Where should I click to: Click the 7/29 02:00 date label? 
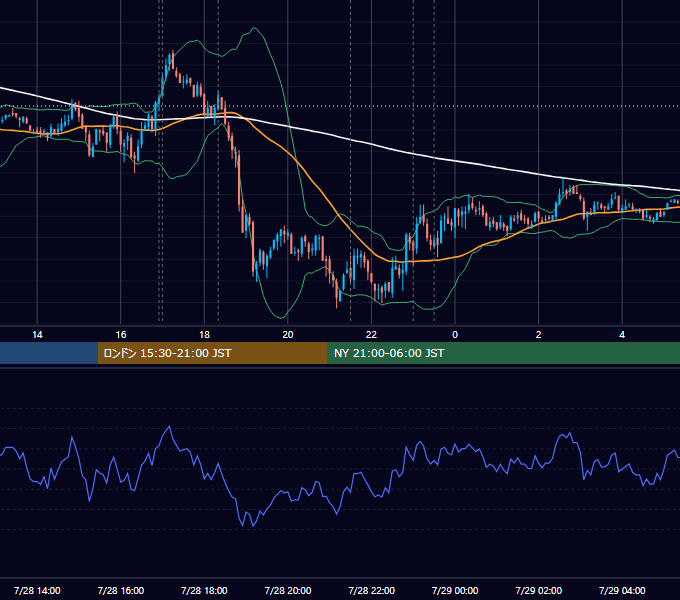pos(539,590)
